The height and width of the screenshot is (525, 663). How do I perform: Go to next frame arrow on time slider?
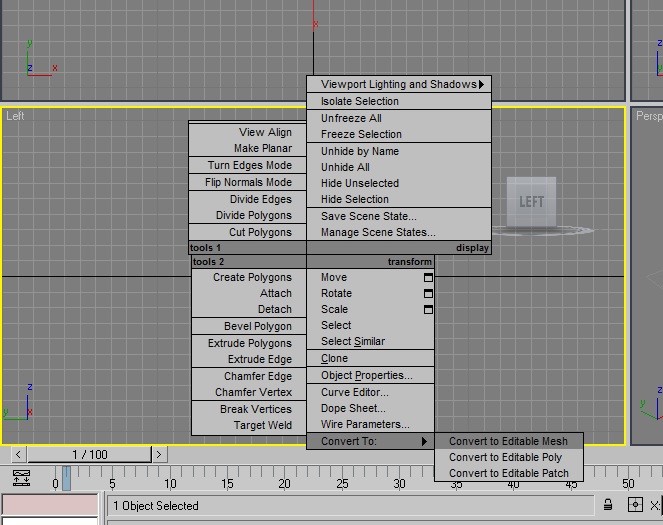[159, 454]
